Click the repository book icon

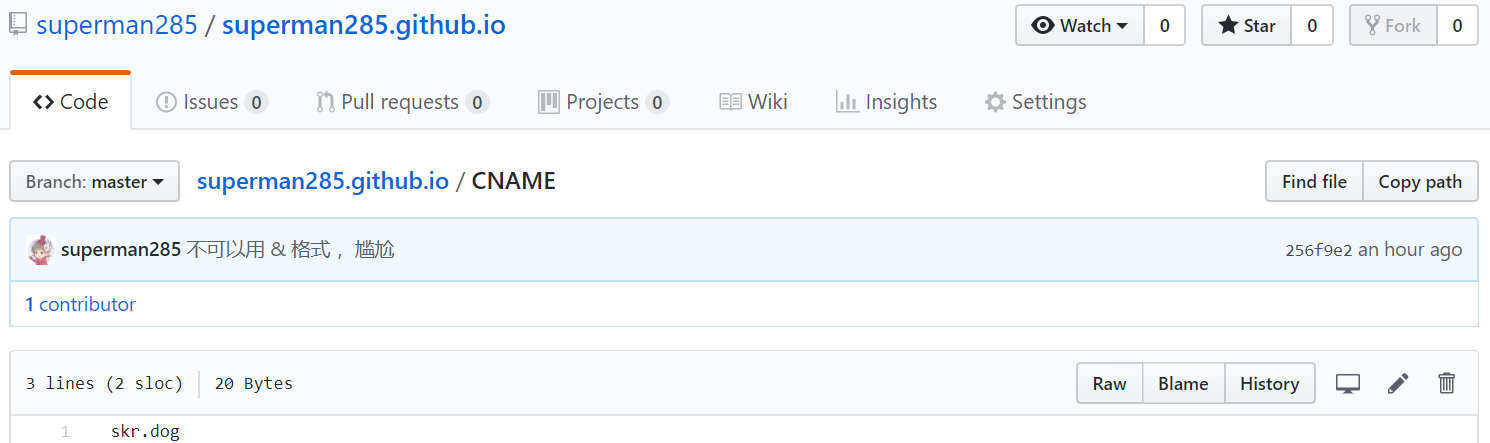coord(18,25)
